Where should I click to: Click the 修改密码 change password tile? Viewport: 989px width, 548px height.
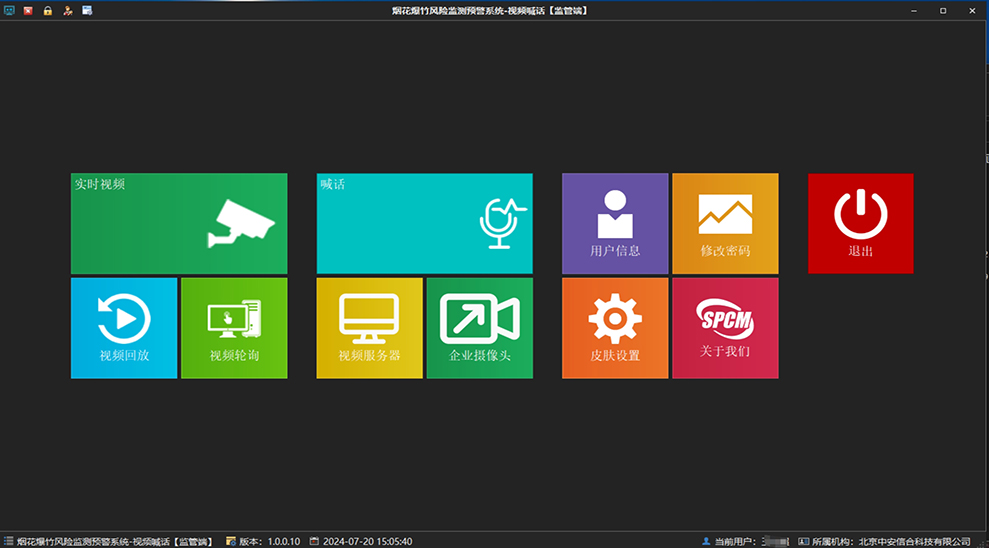click(x=725, y=223)
